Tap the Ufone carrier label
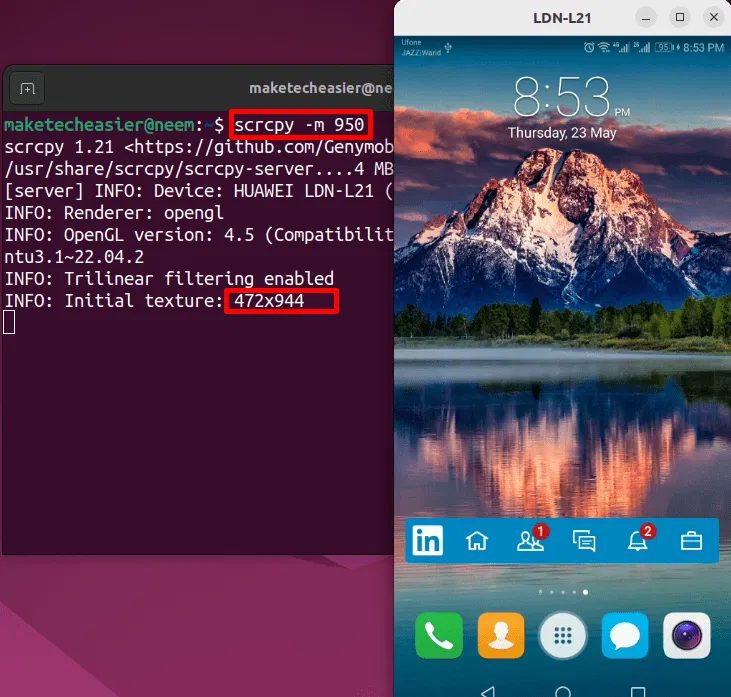731x697 pixels. (x=411, y=42)
